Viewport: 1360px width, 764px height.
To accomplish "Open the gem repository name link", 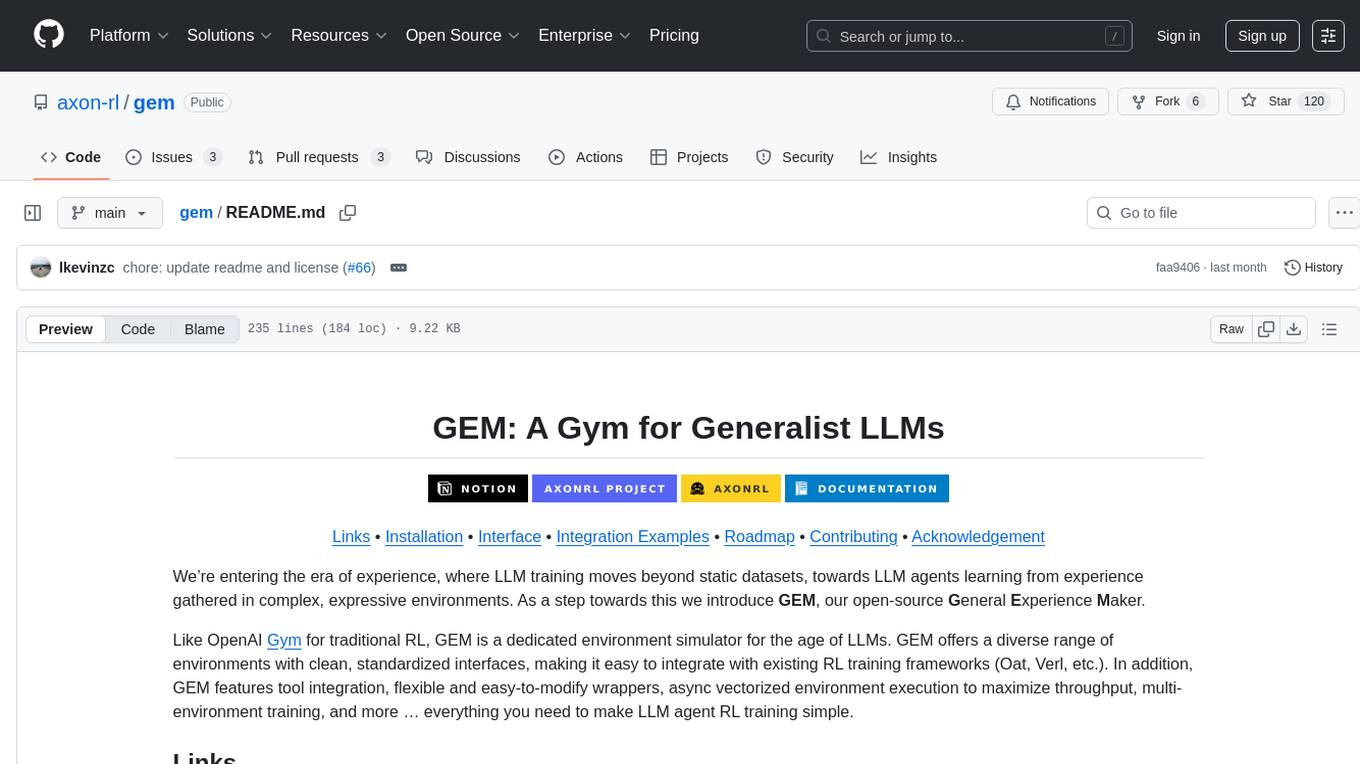I will coord(154,102).
